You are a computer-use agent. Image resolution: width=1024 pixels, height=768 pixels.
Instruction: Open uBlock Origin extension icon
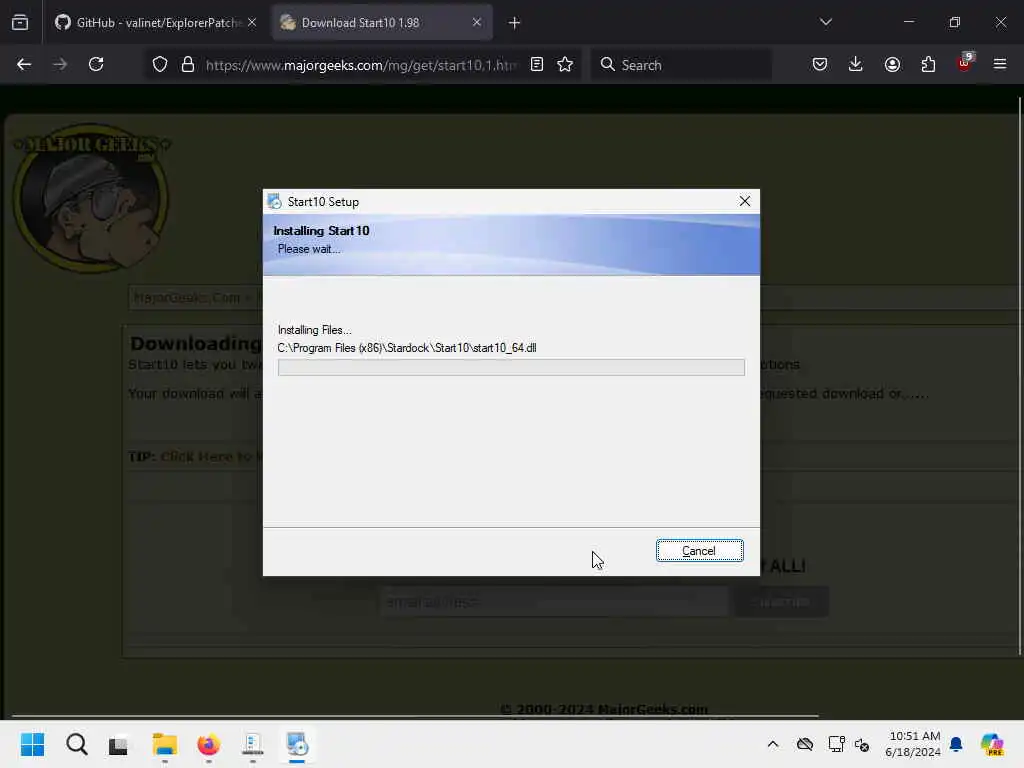(965, 63)
